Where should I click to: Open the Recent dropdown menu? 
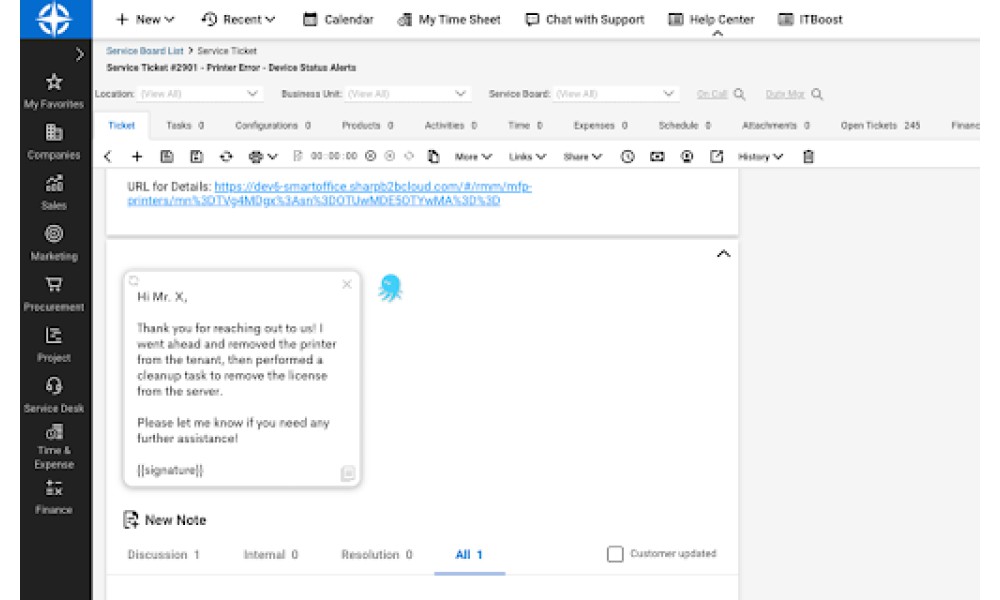pos(238,20)
